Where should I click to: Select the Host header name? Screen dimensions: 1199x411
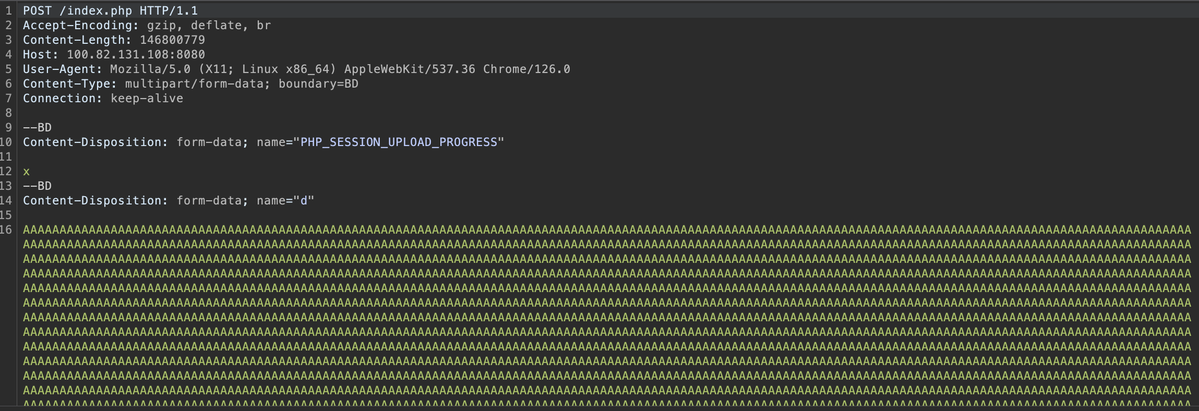41,54
